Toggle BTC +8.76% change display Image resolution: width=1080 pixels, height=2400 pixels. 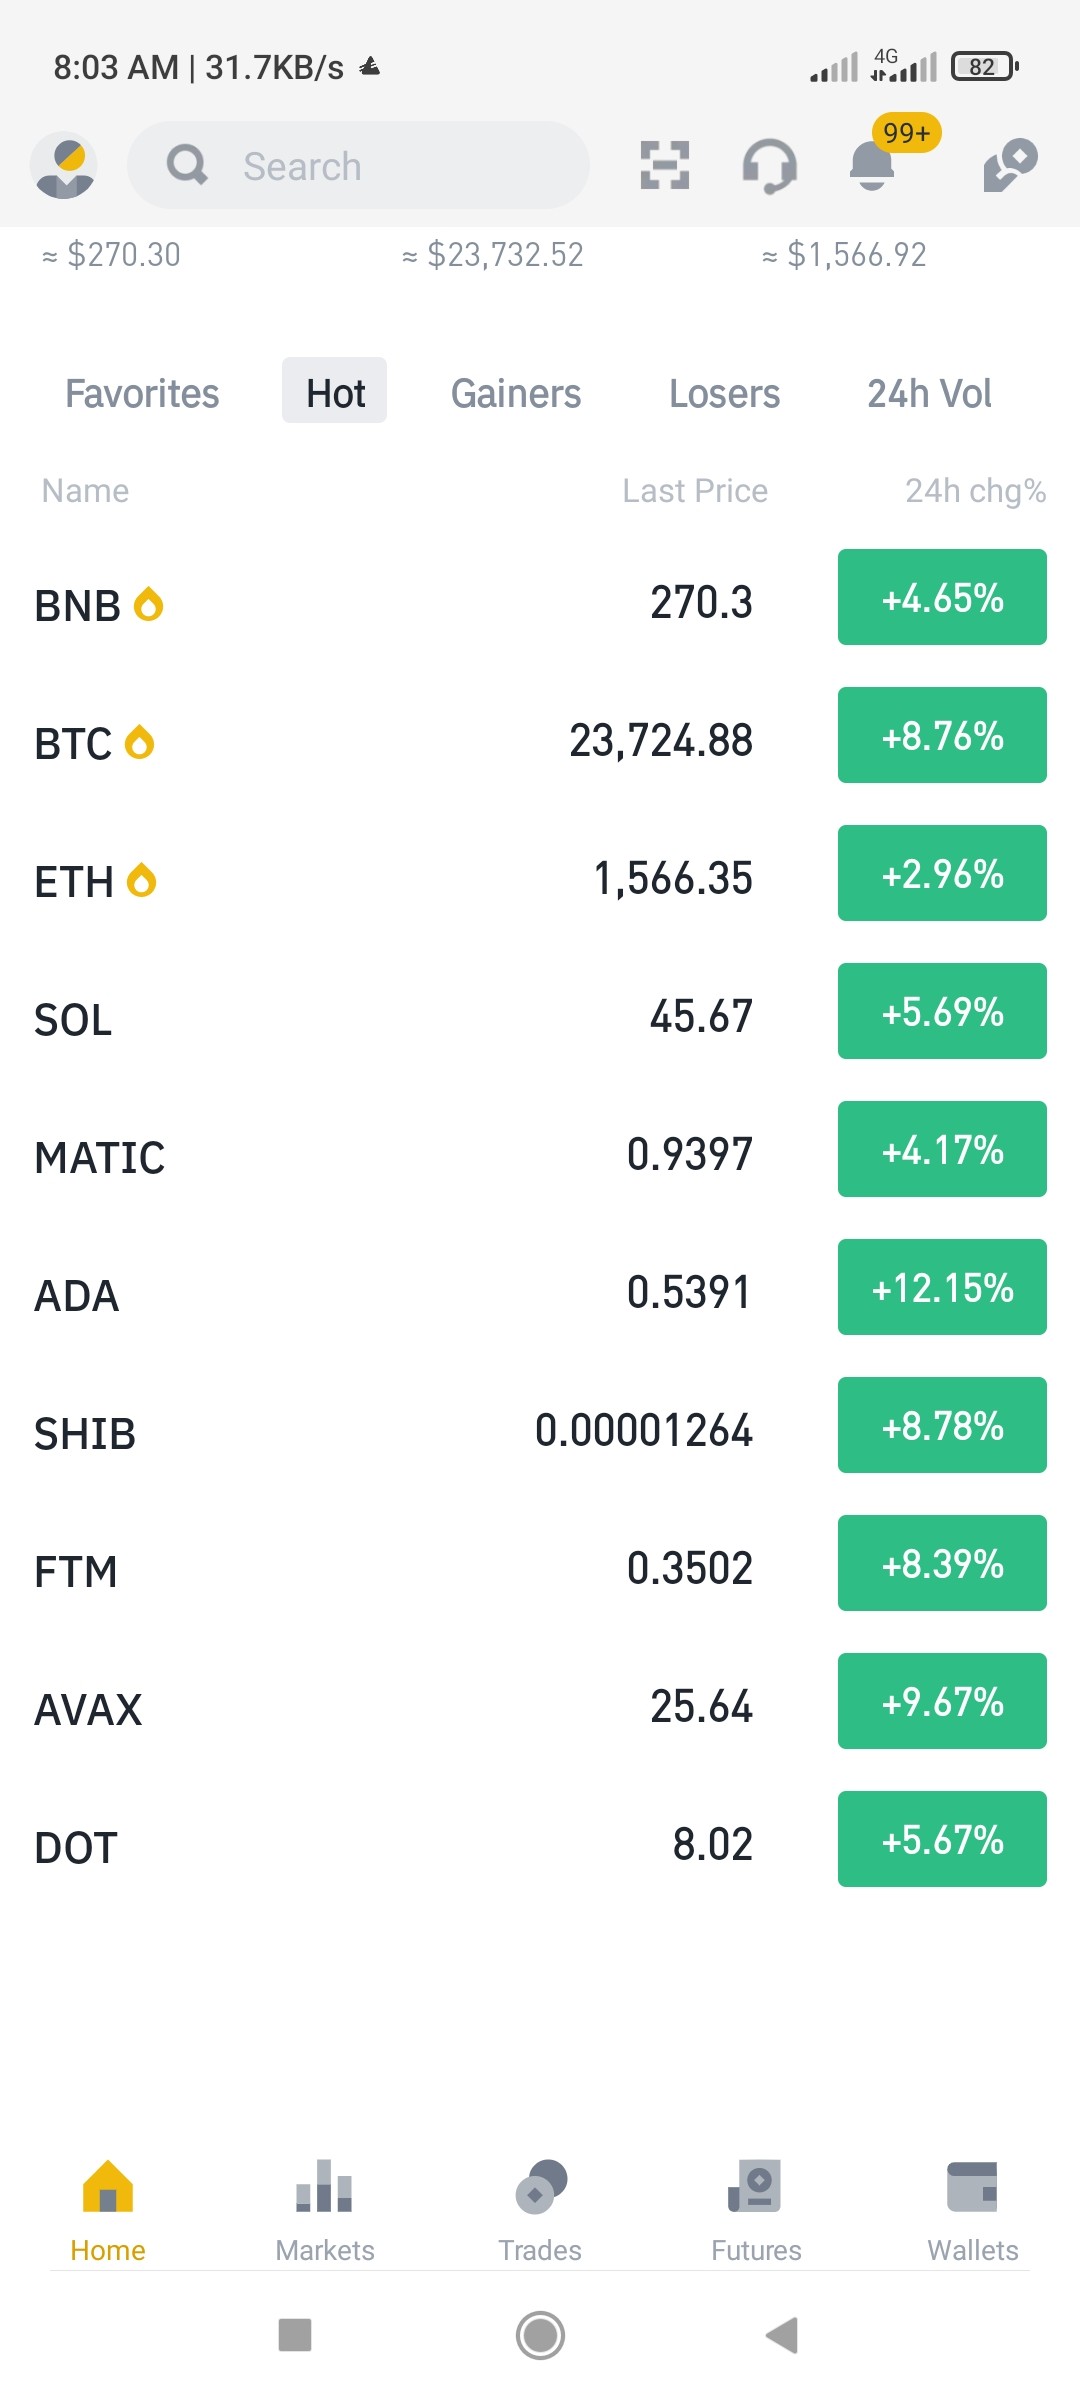[x=942, y=735]
